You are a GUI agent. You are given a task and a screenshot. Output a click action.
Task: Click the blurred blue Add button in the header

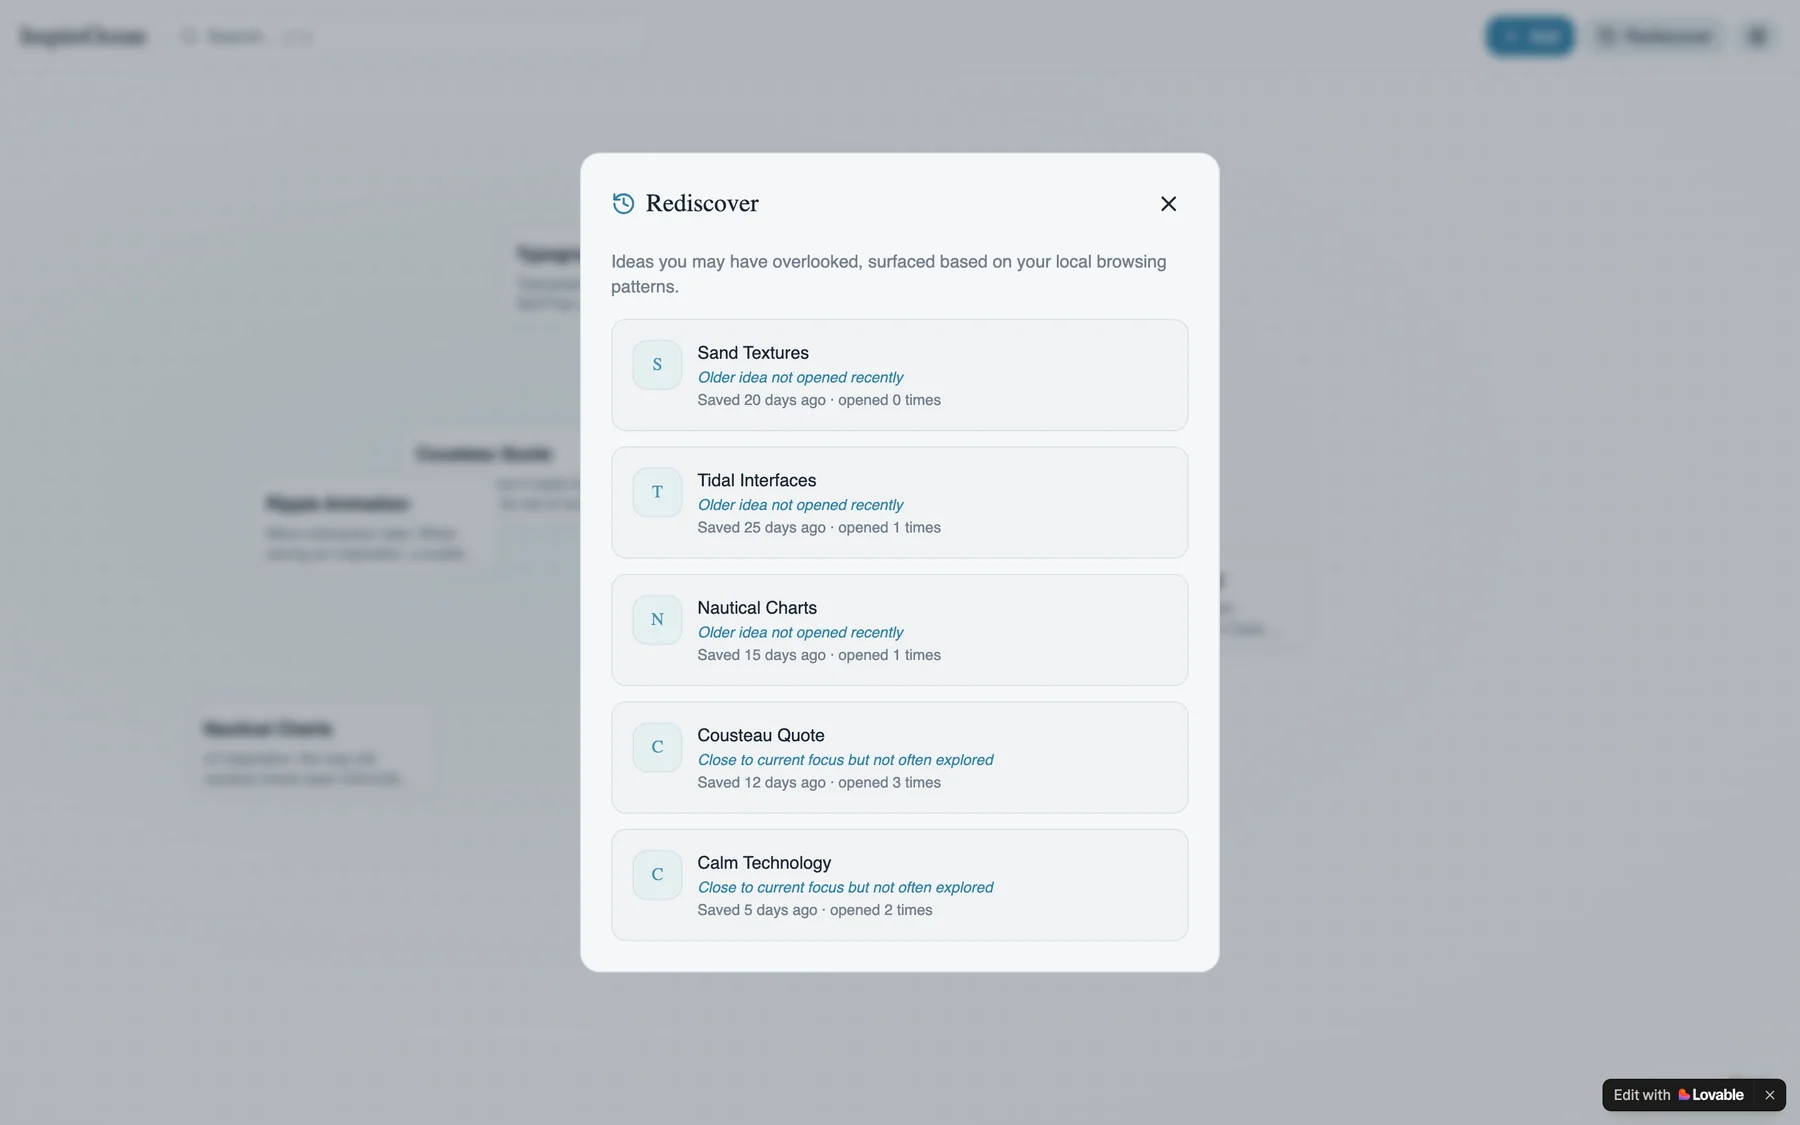click(x=1530, y=37)
